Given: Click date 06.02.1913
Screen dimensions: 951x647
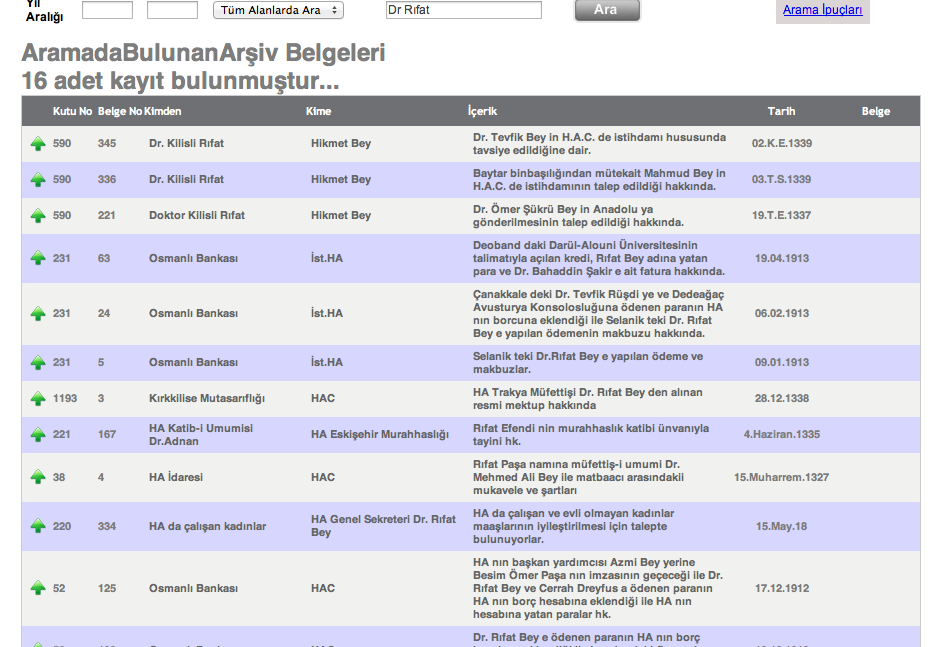Looking at the screenshot, I should point(782,313).
